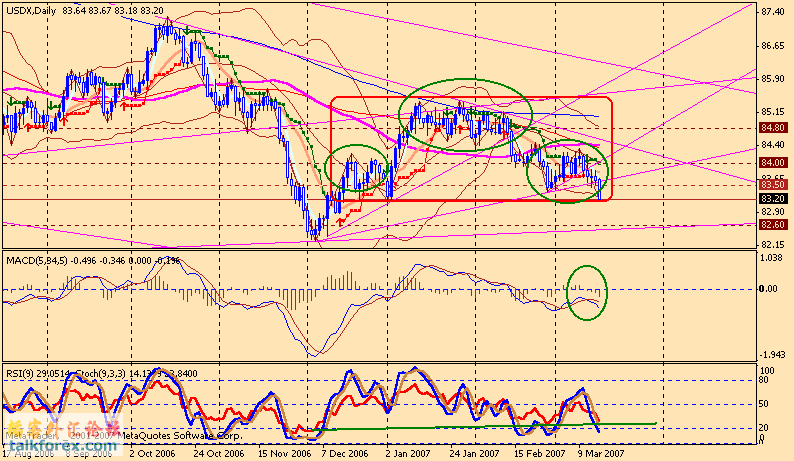This screenshot has width=794, height=461.
Task: Click the 82.15 price axis label
Action: [x=772, y=245]
